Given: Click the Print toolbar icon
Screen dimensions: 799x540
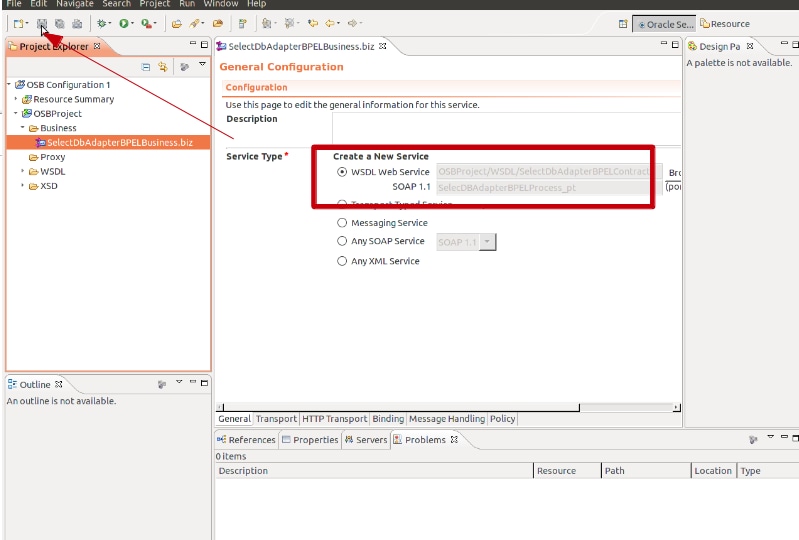Looking at the screenshot, I should point(77,23).
